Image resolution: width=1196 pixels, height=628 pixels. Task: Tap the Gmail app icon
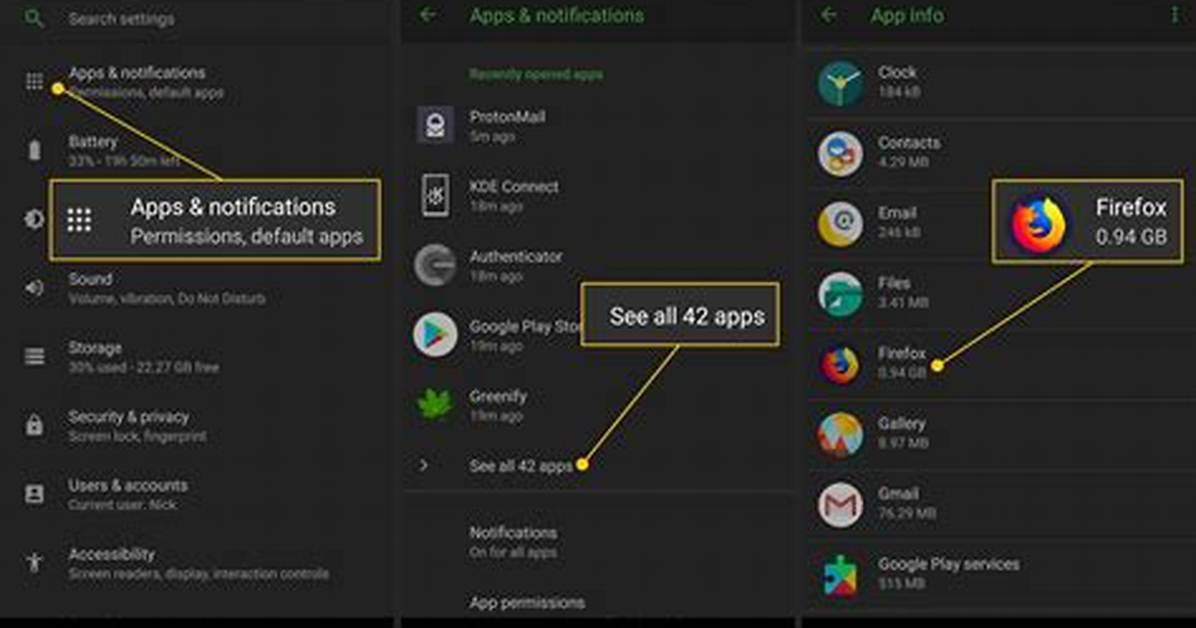(x=841, y=504)
